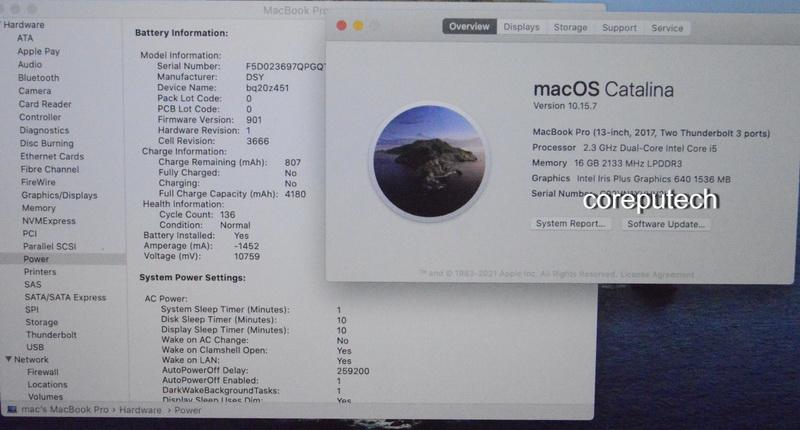
Task: Select Parallel SCSI entry
Action: tap(49, 246)
